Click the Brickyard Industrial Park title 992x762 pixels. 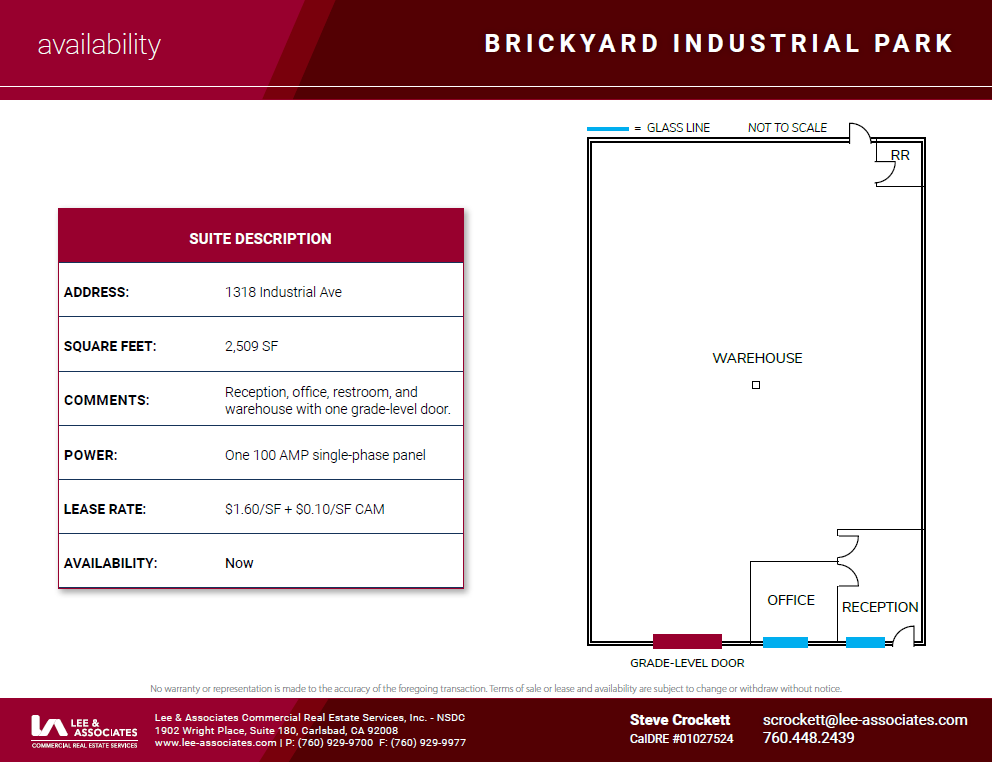coord(719,44)
